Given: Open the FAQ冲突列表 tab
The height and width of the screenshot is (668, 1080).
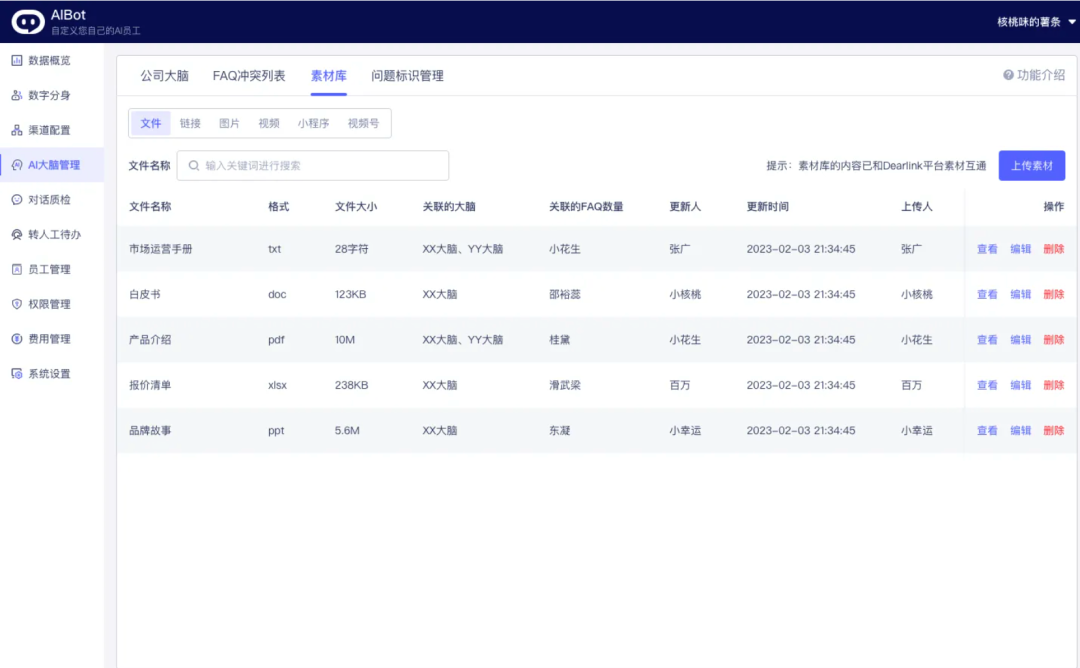Looking at the screenshot, I should [249, 76].
